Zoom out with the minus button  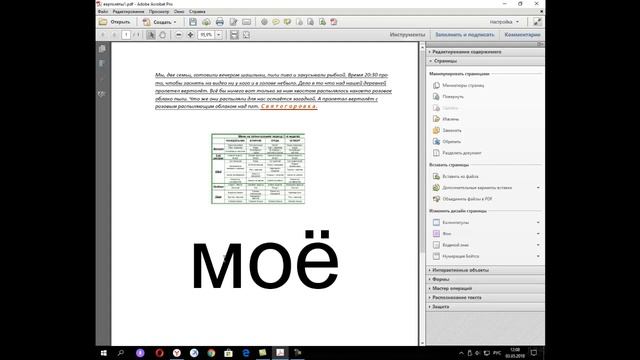179,35
